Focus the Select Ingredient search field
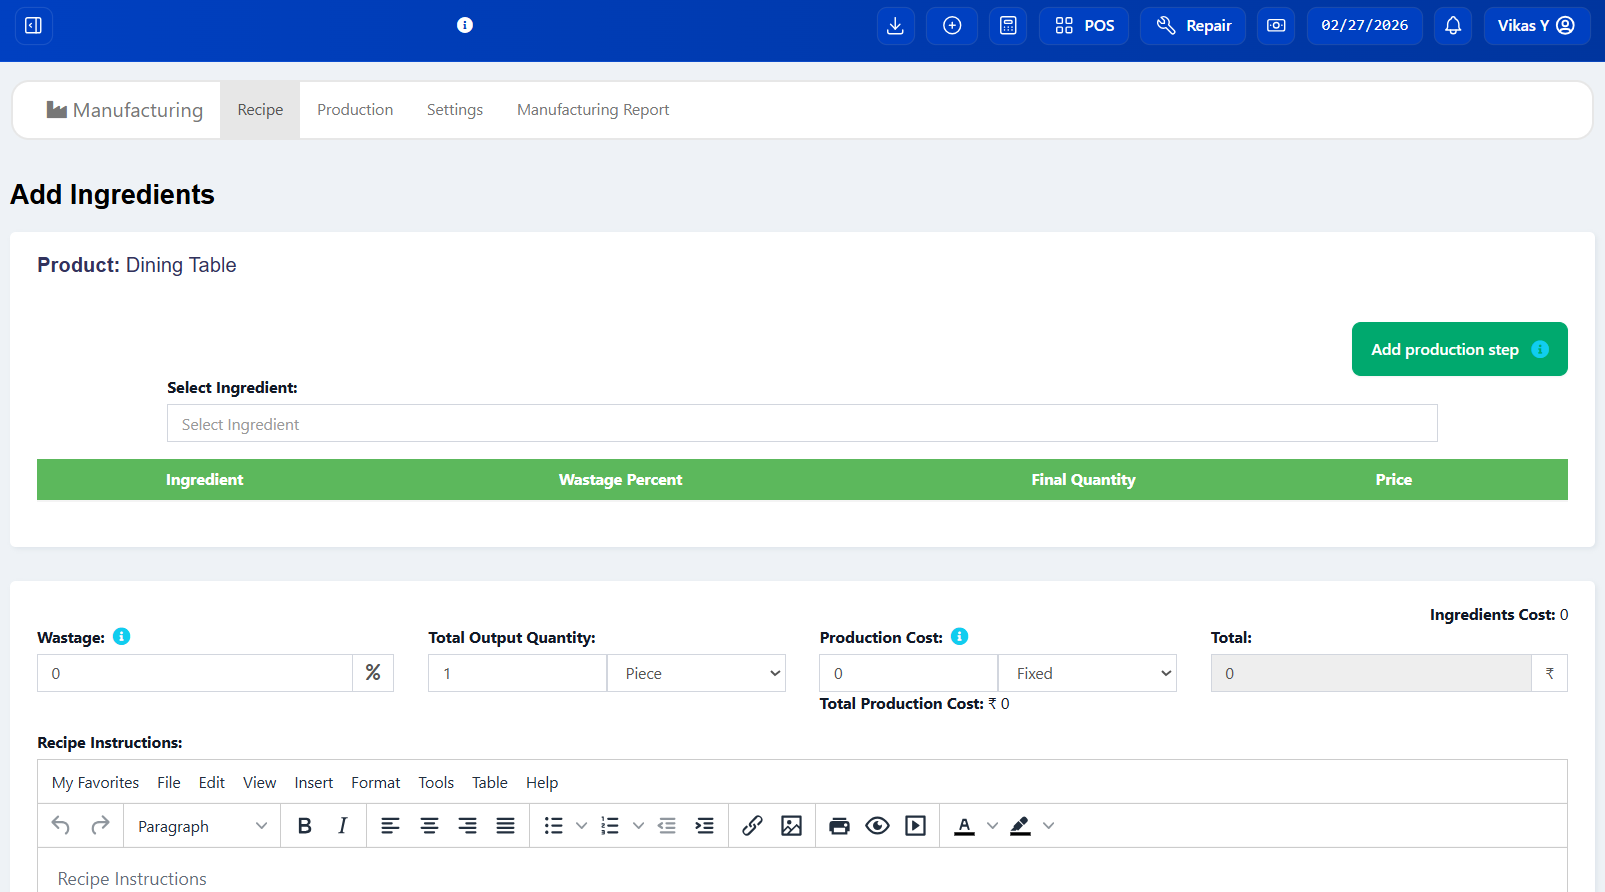The image size is (1605, 892). tap(802, 423)
